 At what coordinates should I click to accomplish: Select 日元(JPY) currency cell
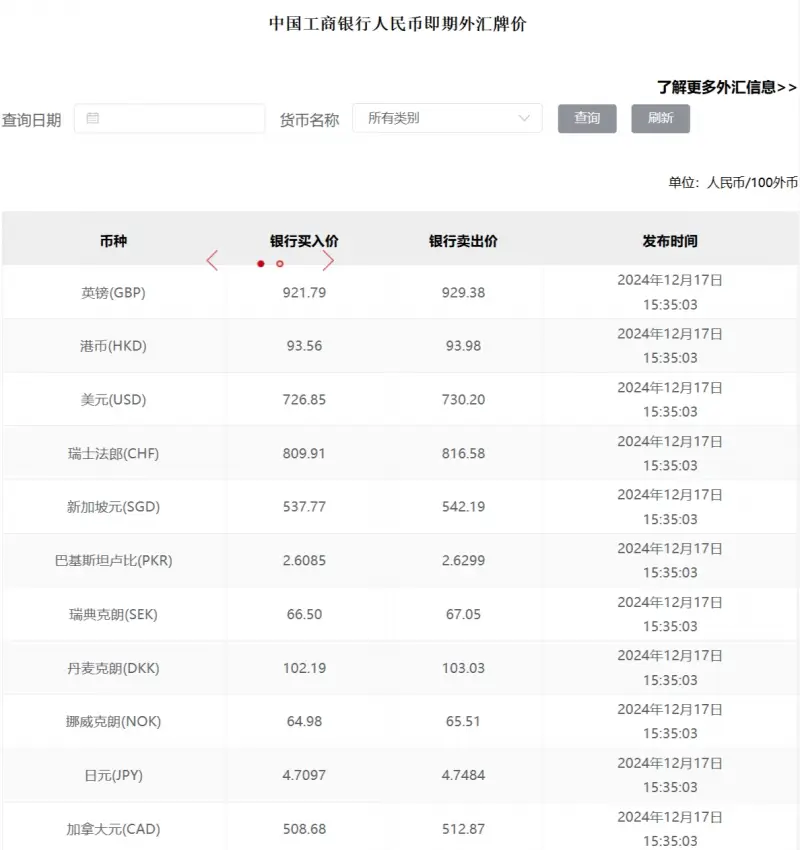113,775
